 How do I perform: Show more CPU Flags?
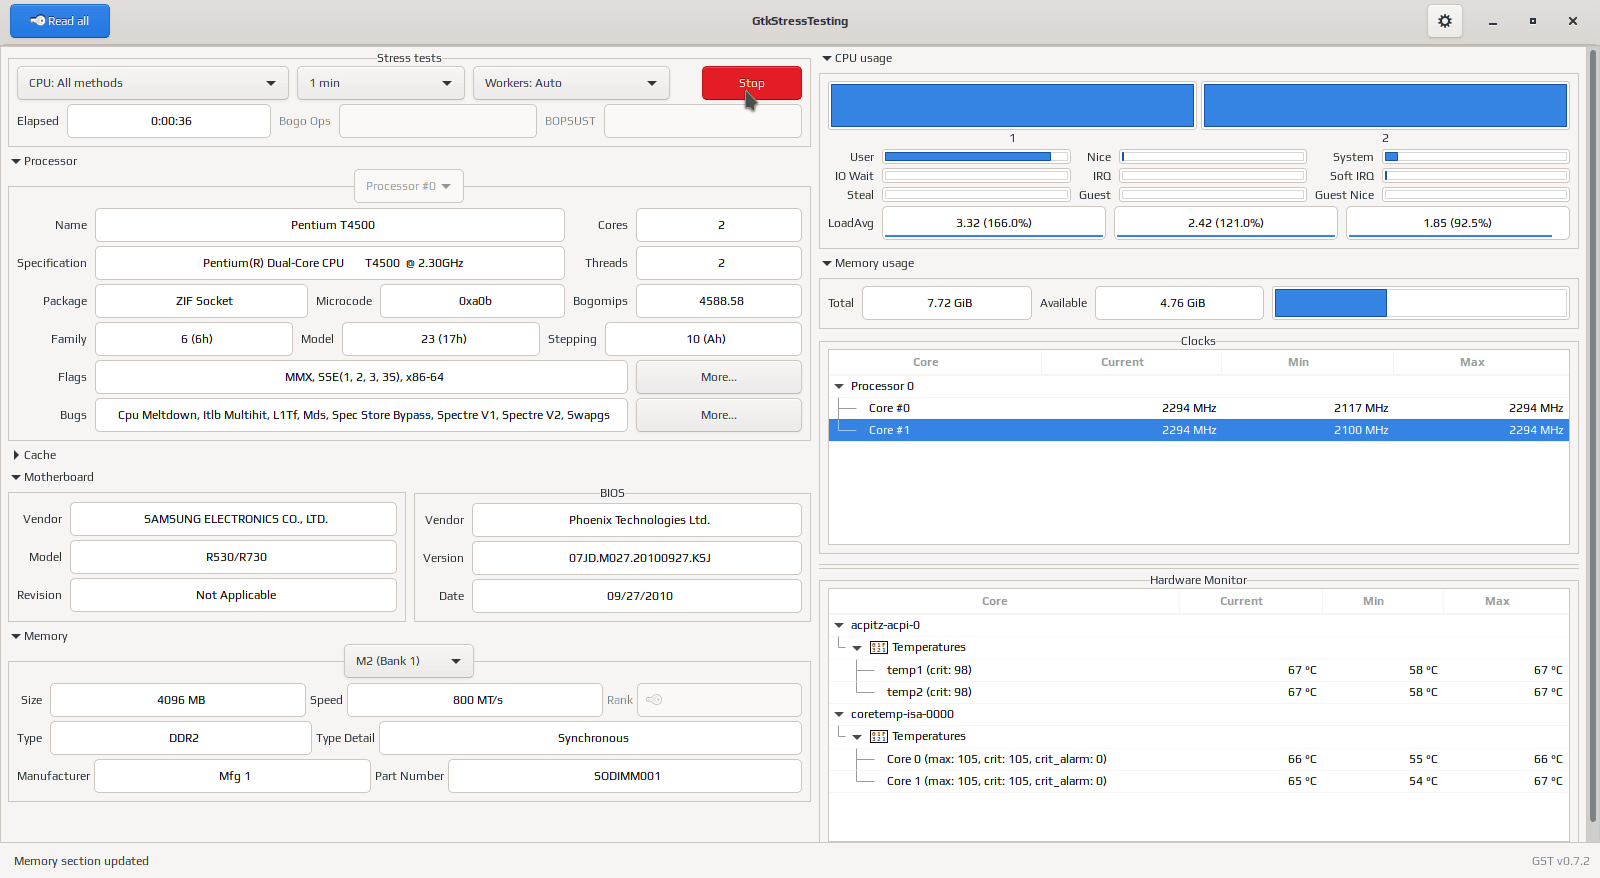(x=718, y=377)
